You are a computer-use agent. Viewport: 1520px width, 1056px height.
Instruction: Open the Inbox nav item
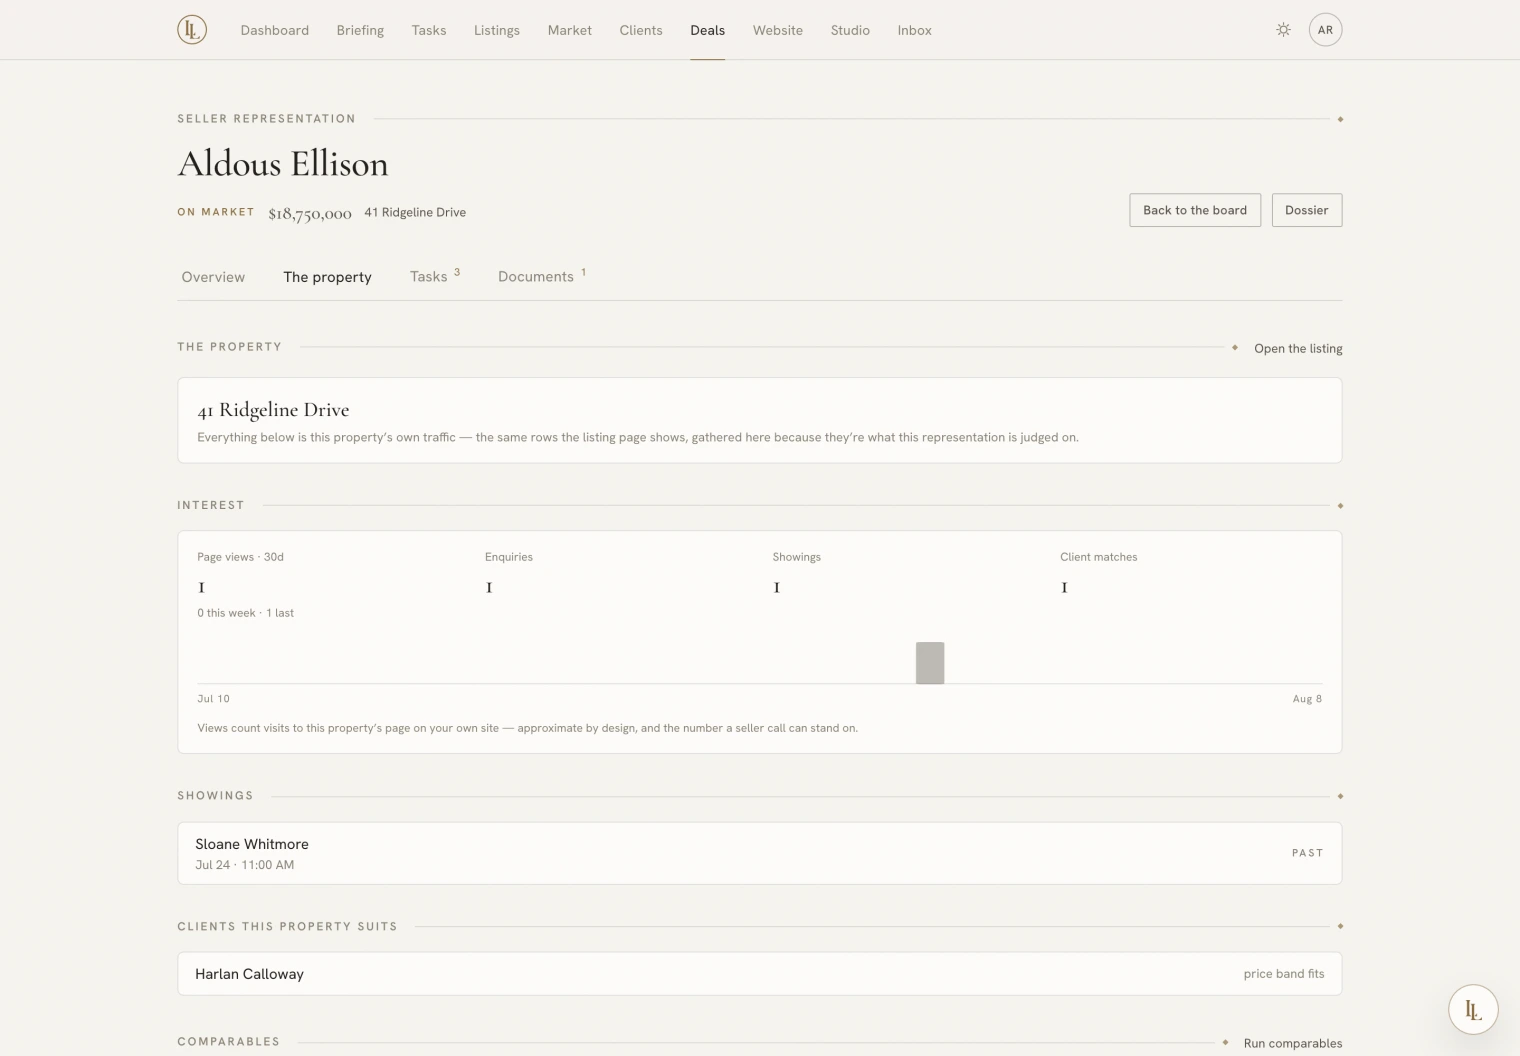tap(914, 30)
